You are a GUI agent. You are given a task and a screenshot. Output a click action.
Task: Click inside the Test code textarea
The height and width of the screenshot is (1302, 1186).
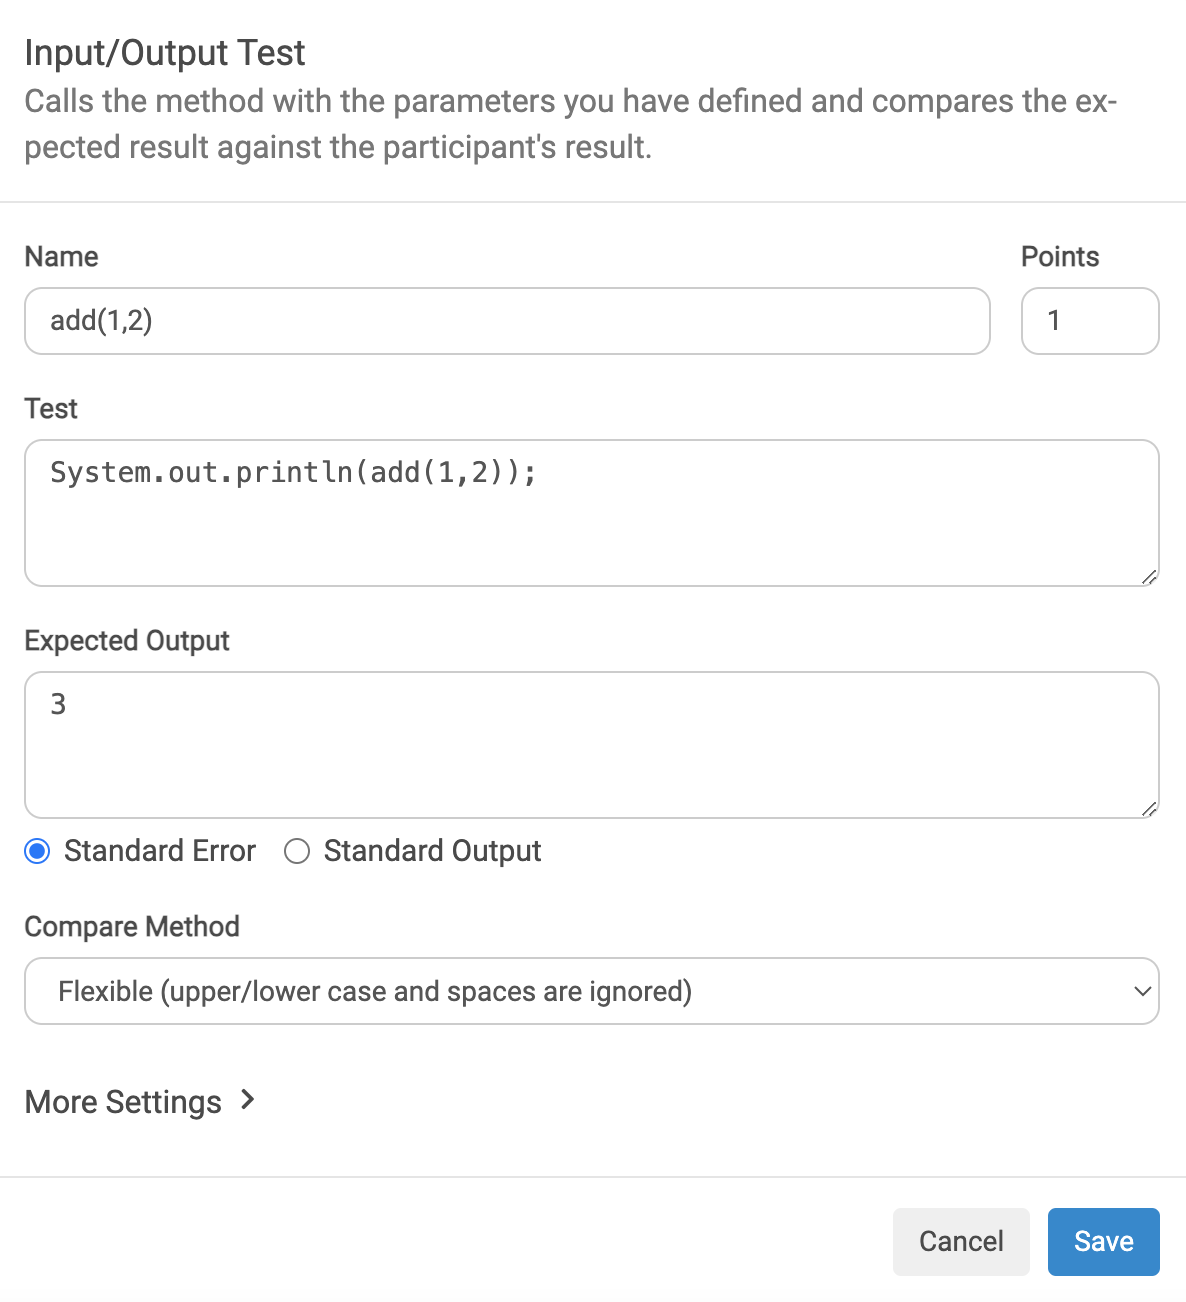[592, 513]
